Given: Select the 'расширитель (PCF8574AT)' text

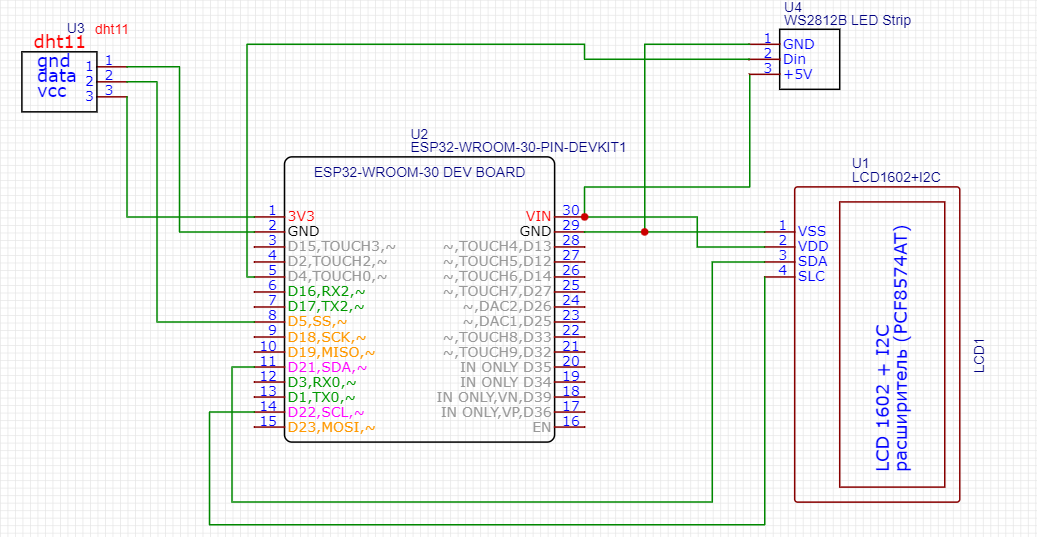Looking at the screenshot, I should pos(901,348).
